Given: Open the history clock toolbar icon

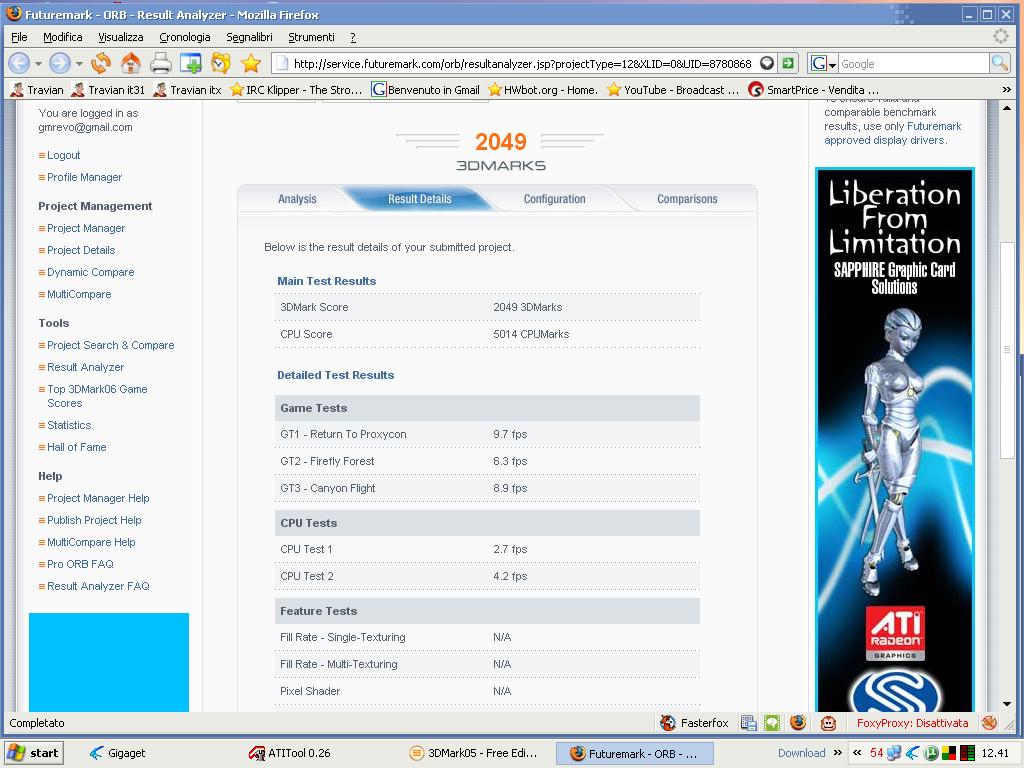Looking at the screenshot, I should point(221,63).
